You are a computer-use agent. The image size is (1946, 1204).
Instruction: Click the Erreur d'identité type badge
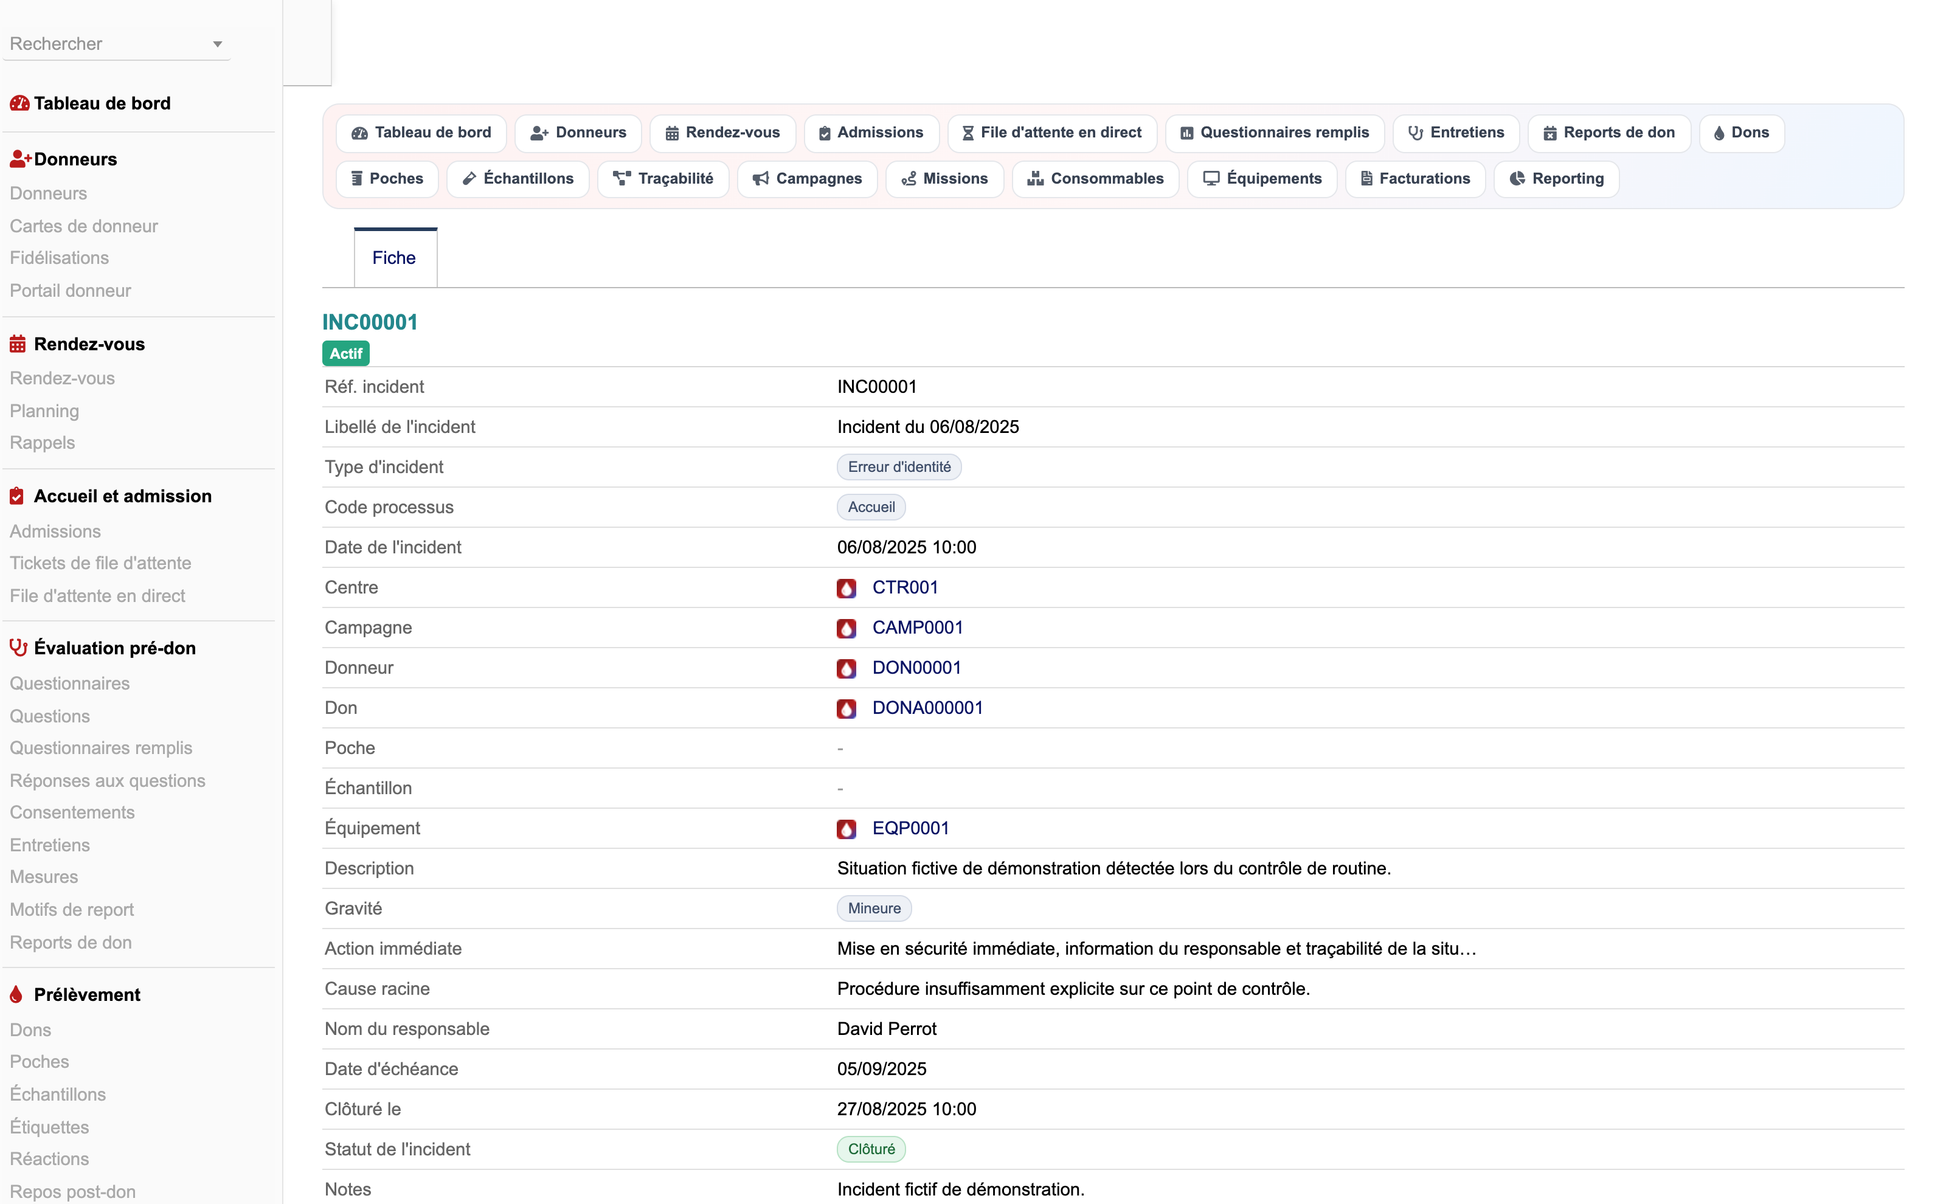coord(899,467)
